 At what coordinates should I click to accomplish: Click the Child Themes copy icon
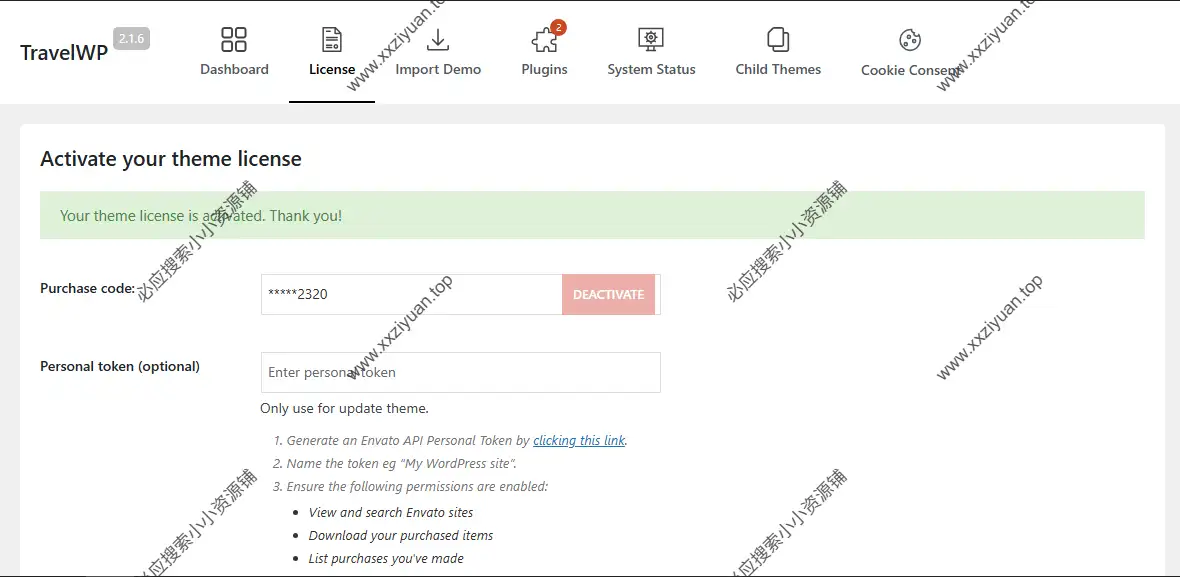[778, 39]
